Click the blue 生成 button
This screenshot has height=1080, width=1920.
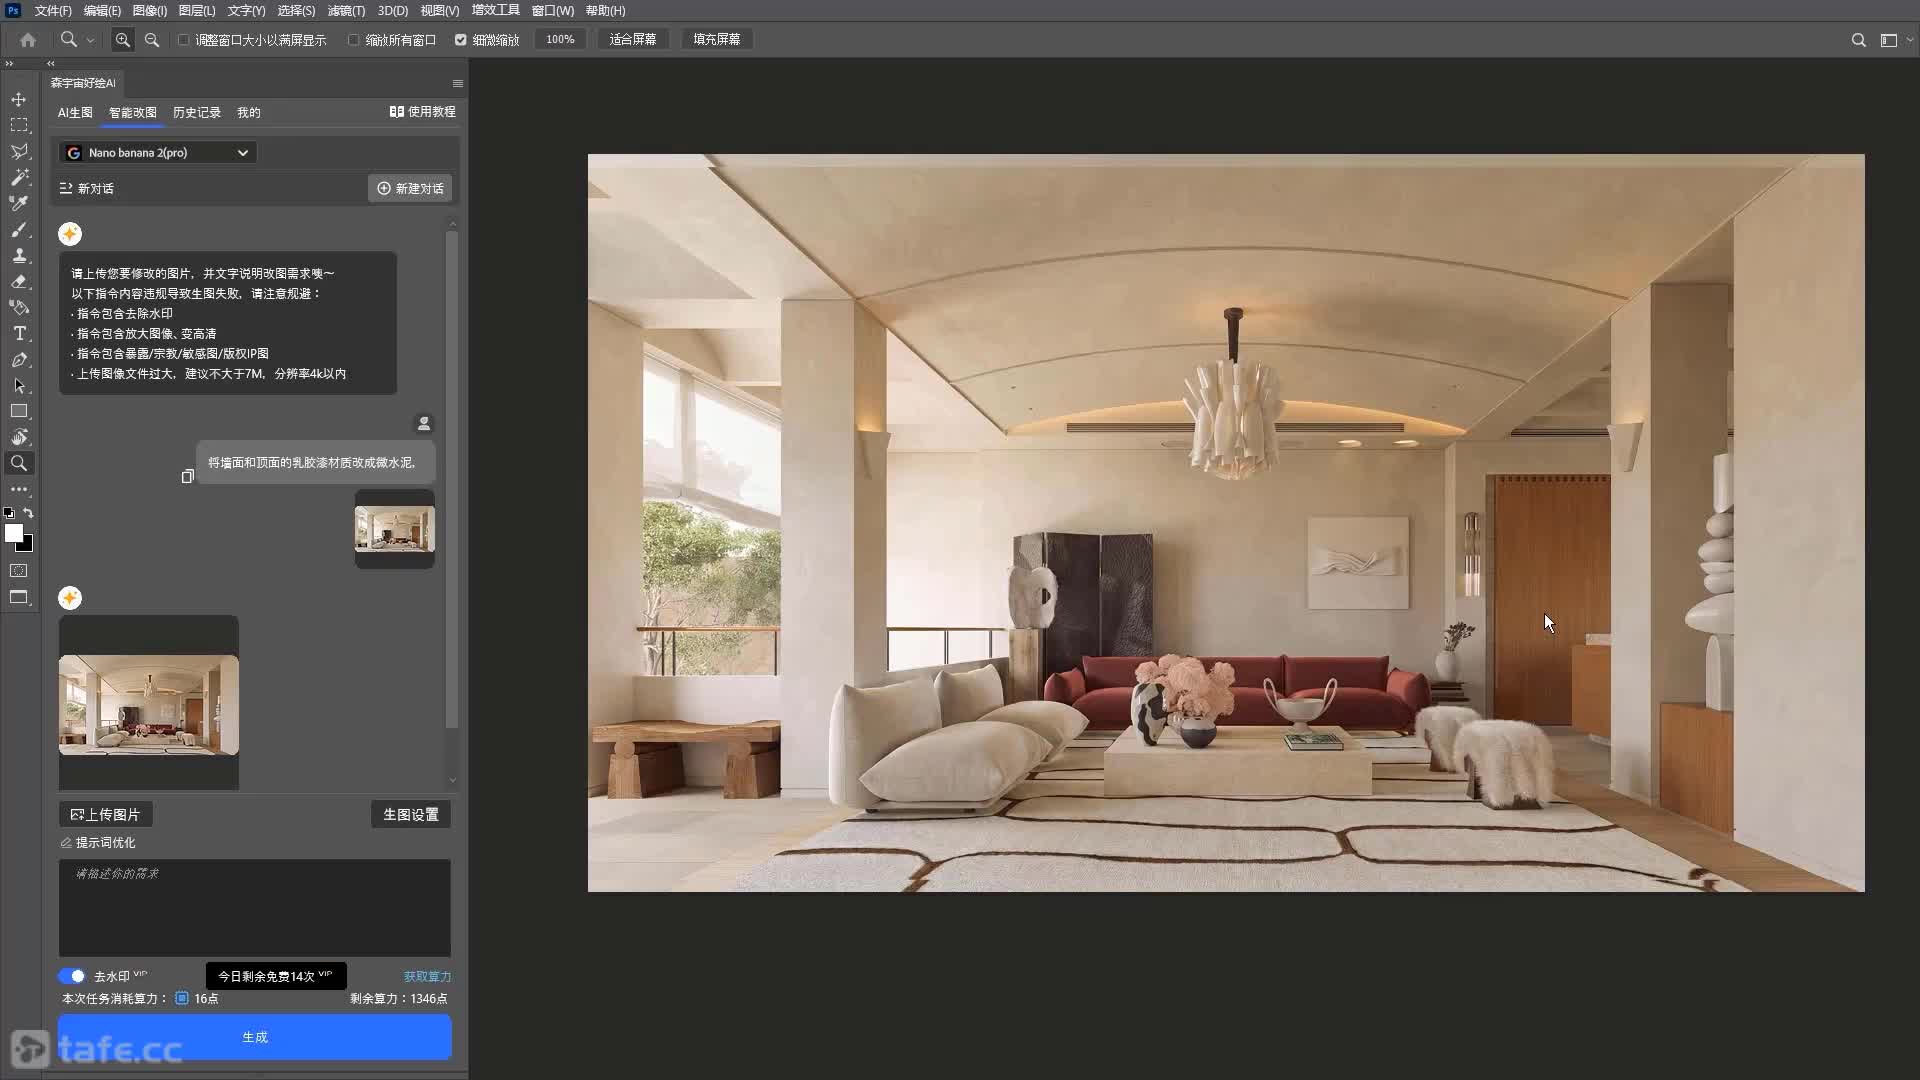point(255,1037)
